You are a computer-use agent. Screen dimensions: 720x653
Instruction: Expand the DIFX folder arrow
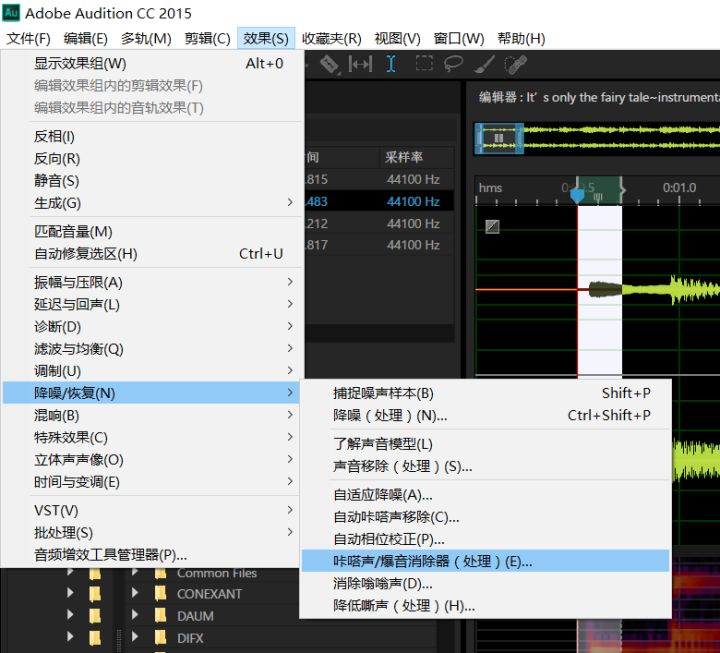[135, 637]
